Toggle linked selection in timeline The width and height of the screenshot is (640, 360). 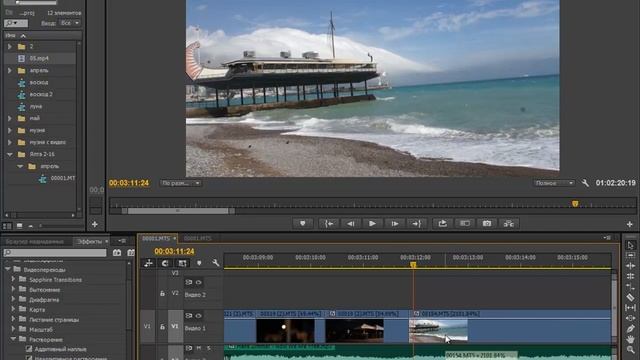point(182,263)
